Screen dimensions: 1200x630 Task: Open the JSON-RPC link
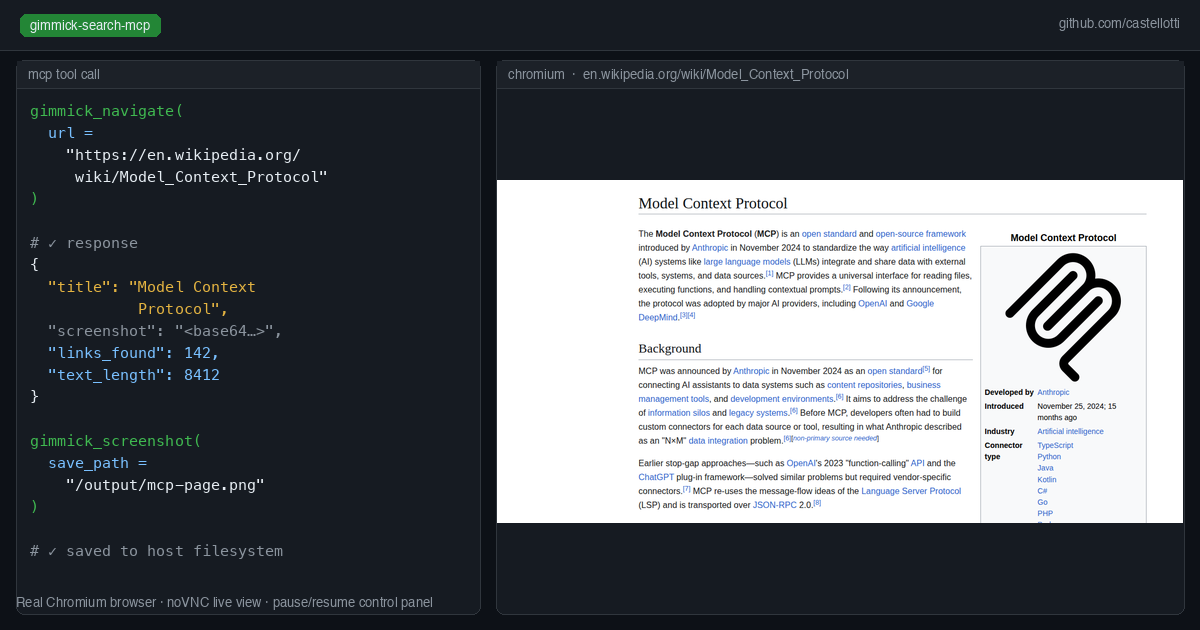tap(775, 505)
